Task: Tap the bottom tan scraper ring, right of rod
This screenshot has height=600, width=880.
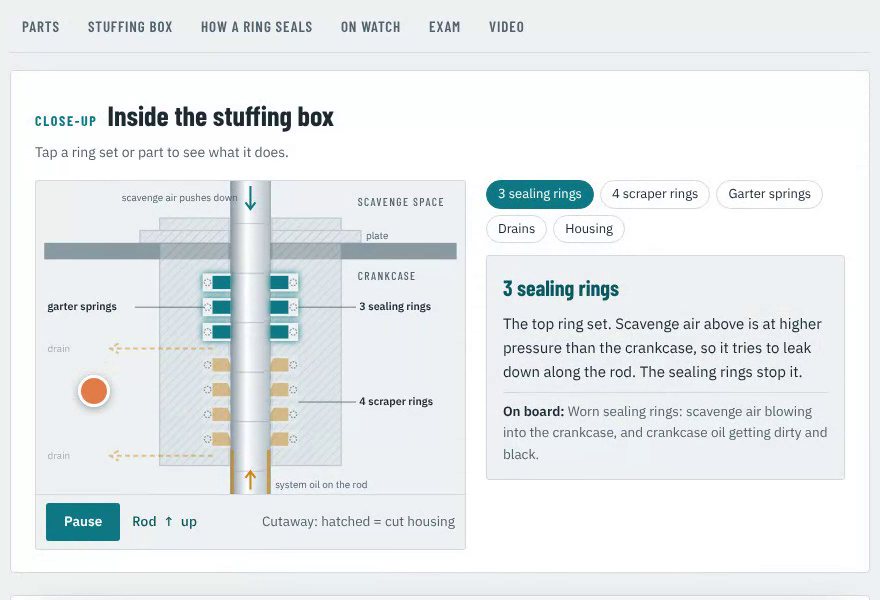Action: click(x=279, y=439)
